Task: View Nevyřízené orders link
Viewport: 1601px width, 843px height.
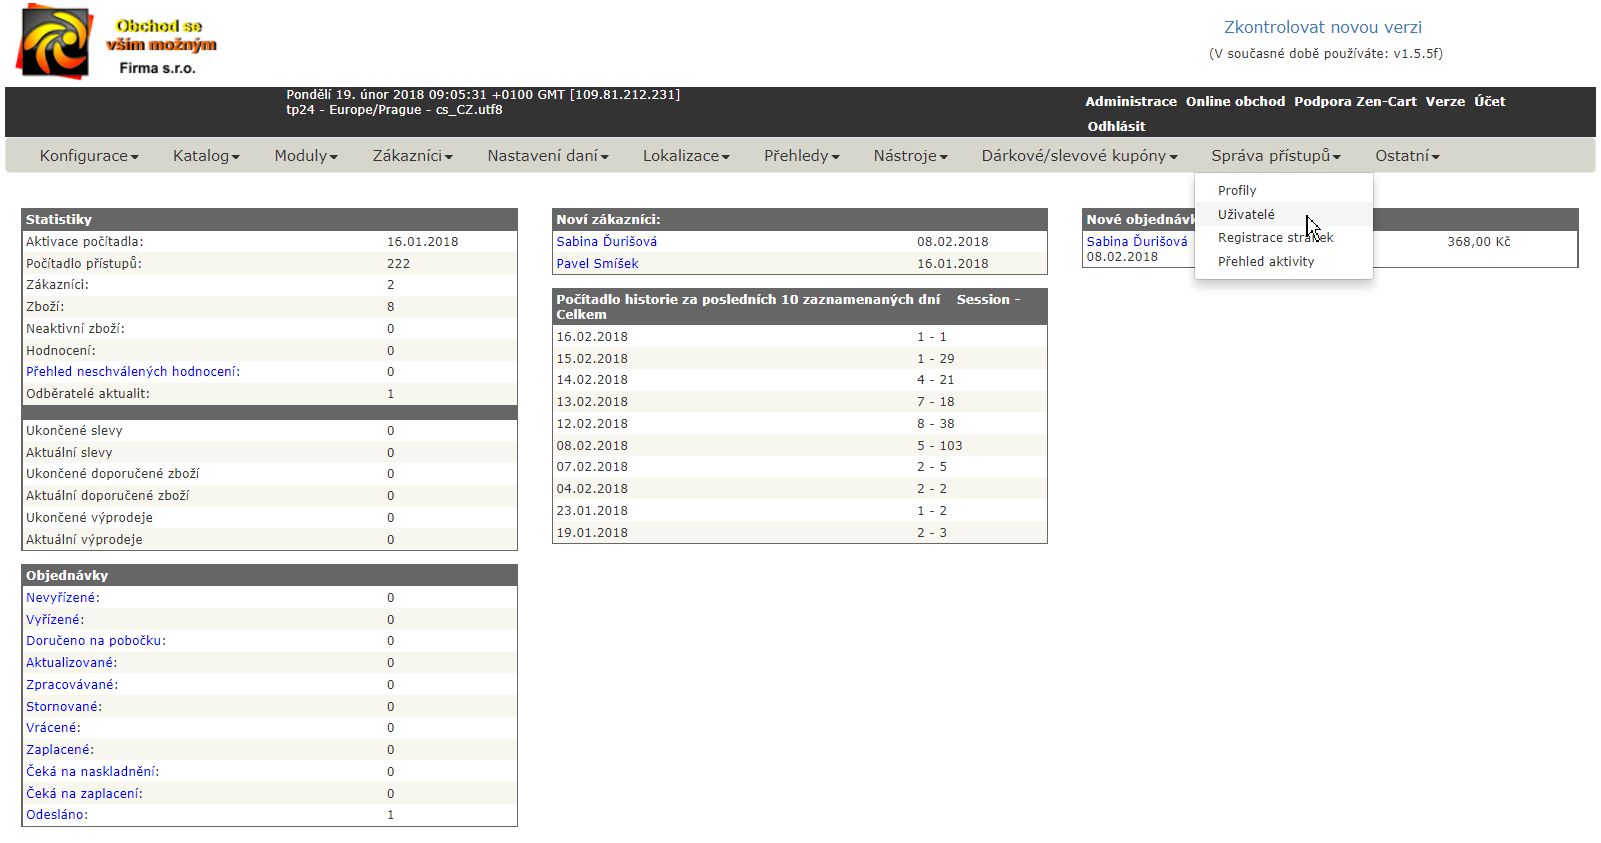Action: [x=62, y=597]
